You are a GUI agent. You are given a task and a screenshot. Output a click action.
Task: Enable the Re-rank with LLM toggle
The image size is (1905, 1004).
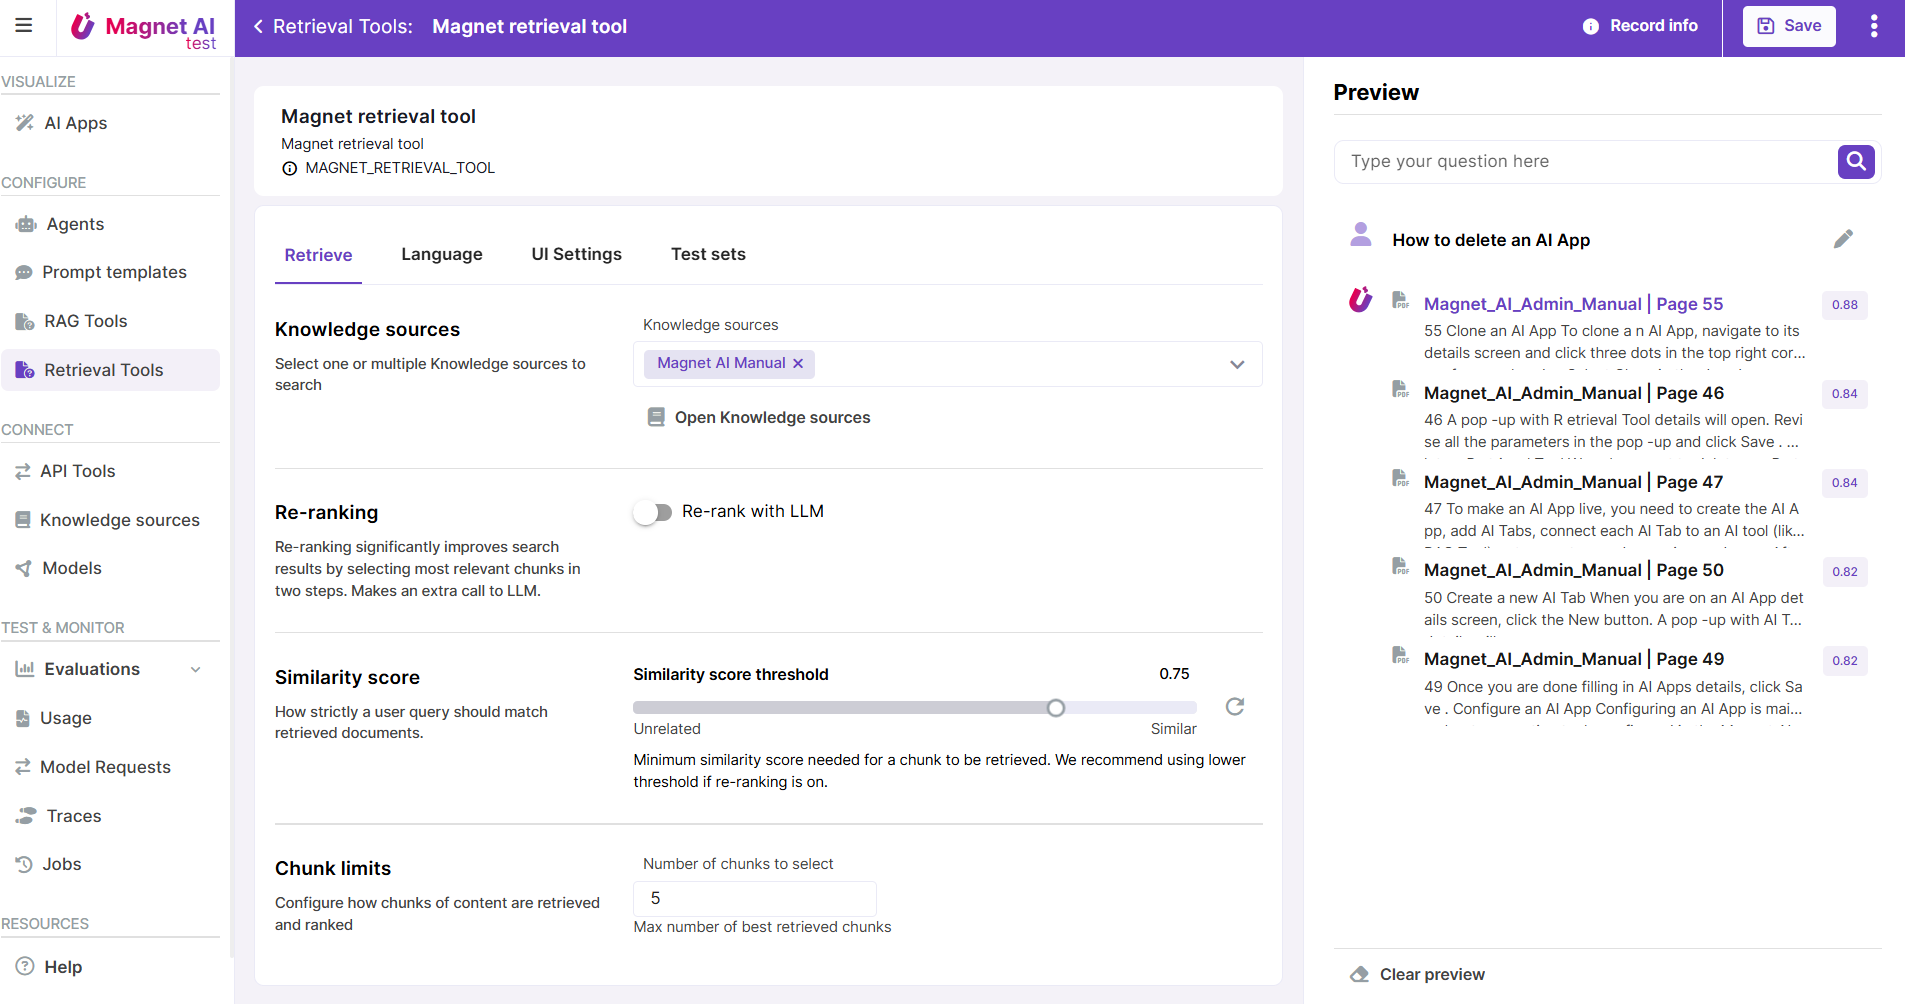(x=652, y=512)
